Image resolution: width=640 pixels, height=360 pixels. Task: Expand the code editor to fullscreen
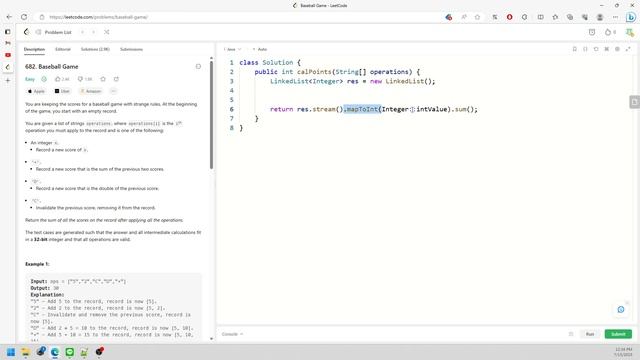pyautogui.click(x=628, y=49)
